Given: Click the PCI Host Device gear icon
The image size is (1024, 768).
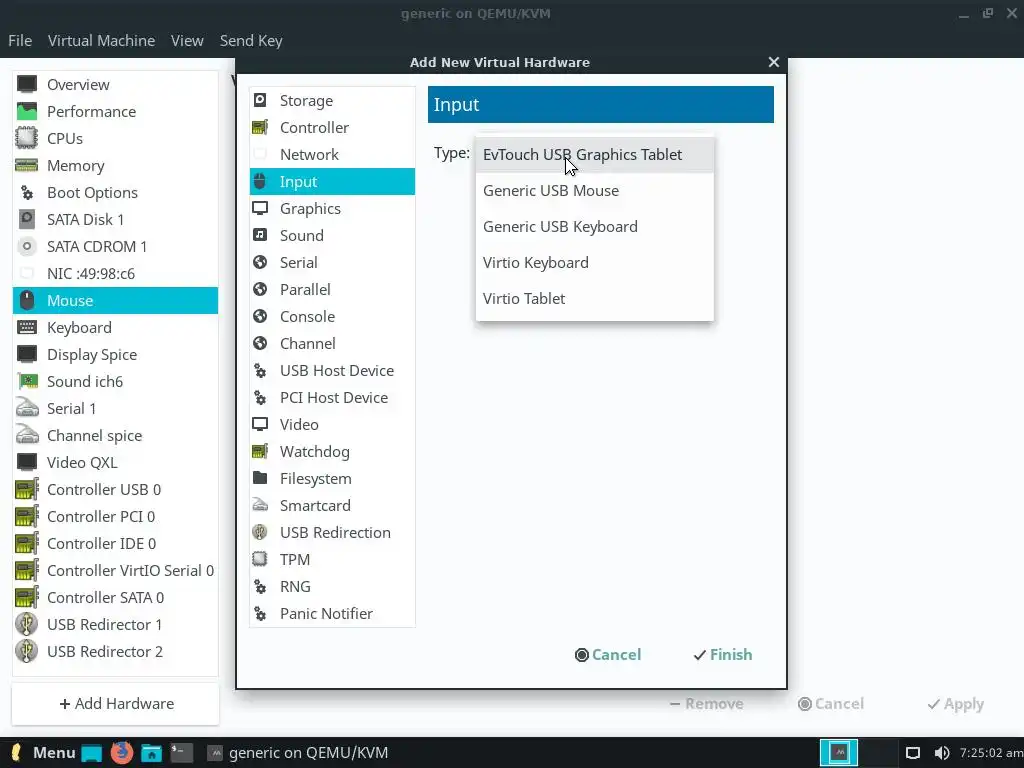Looking at the screenshot, I should click(260, 397).
